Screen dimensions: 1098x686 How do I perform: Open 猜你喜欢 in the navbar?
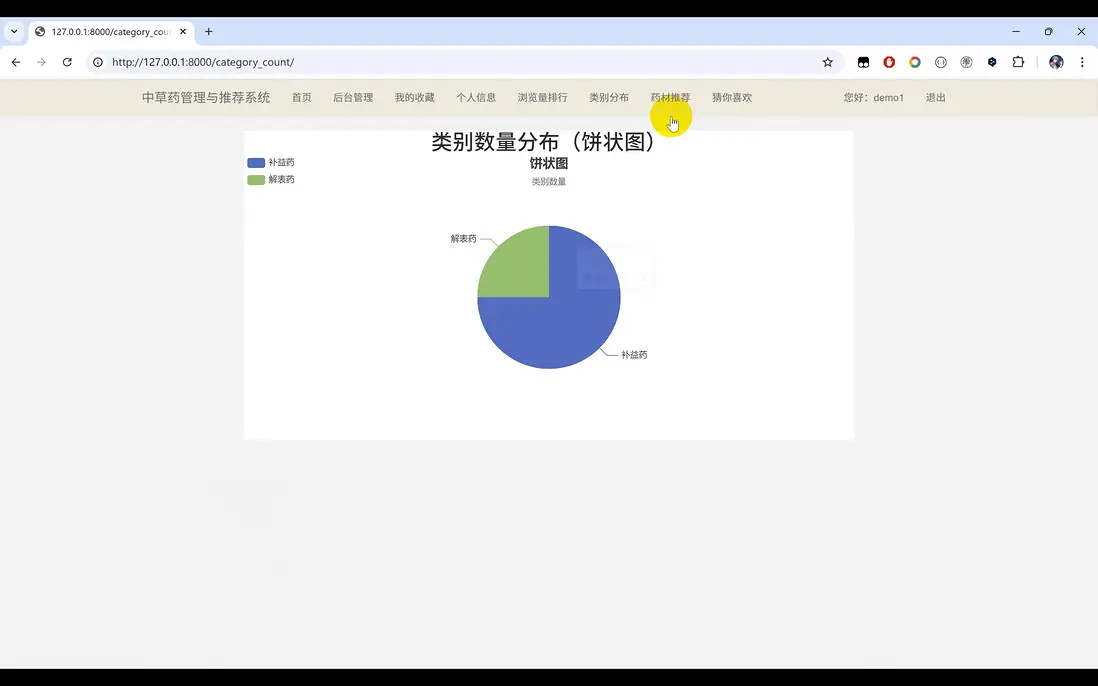(732, 97)
